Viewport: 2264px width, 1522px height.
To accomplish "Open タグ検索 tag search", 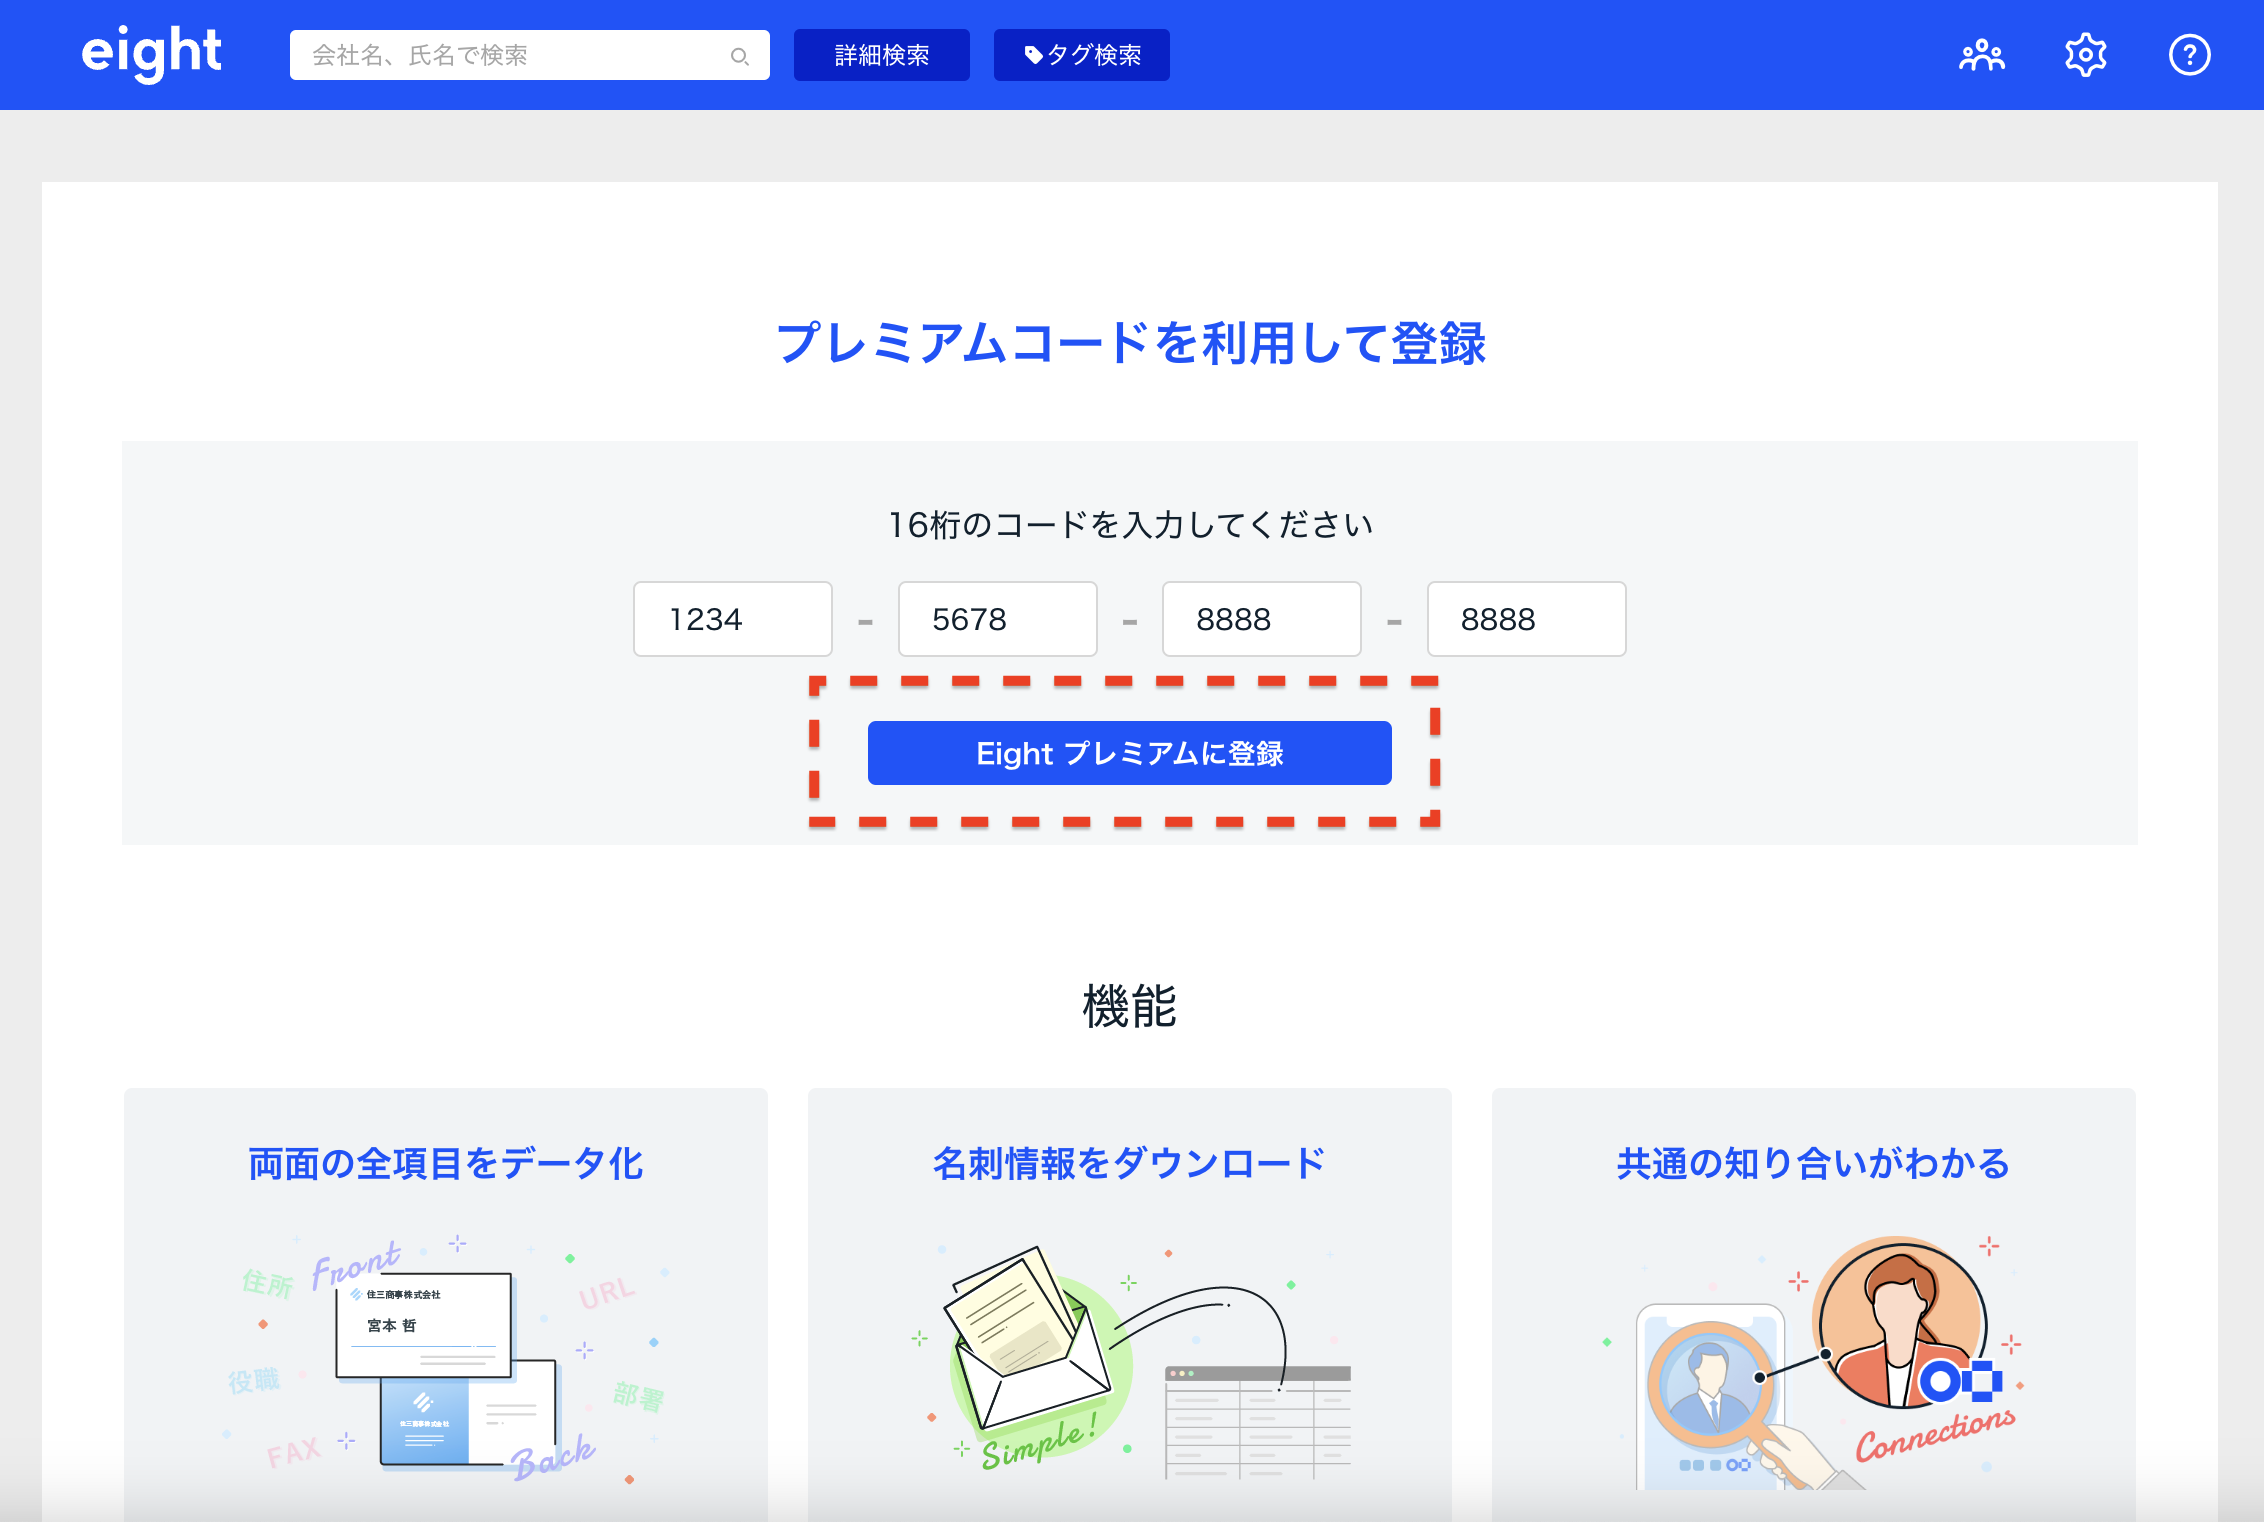I will [1082, 55].
